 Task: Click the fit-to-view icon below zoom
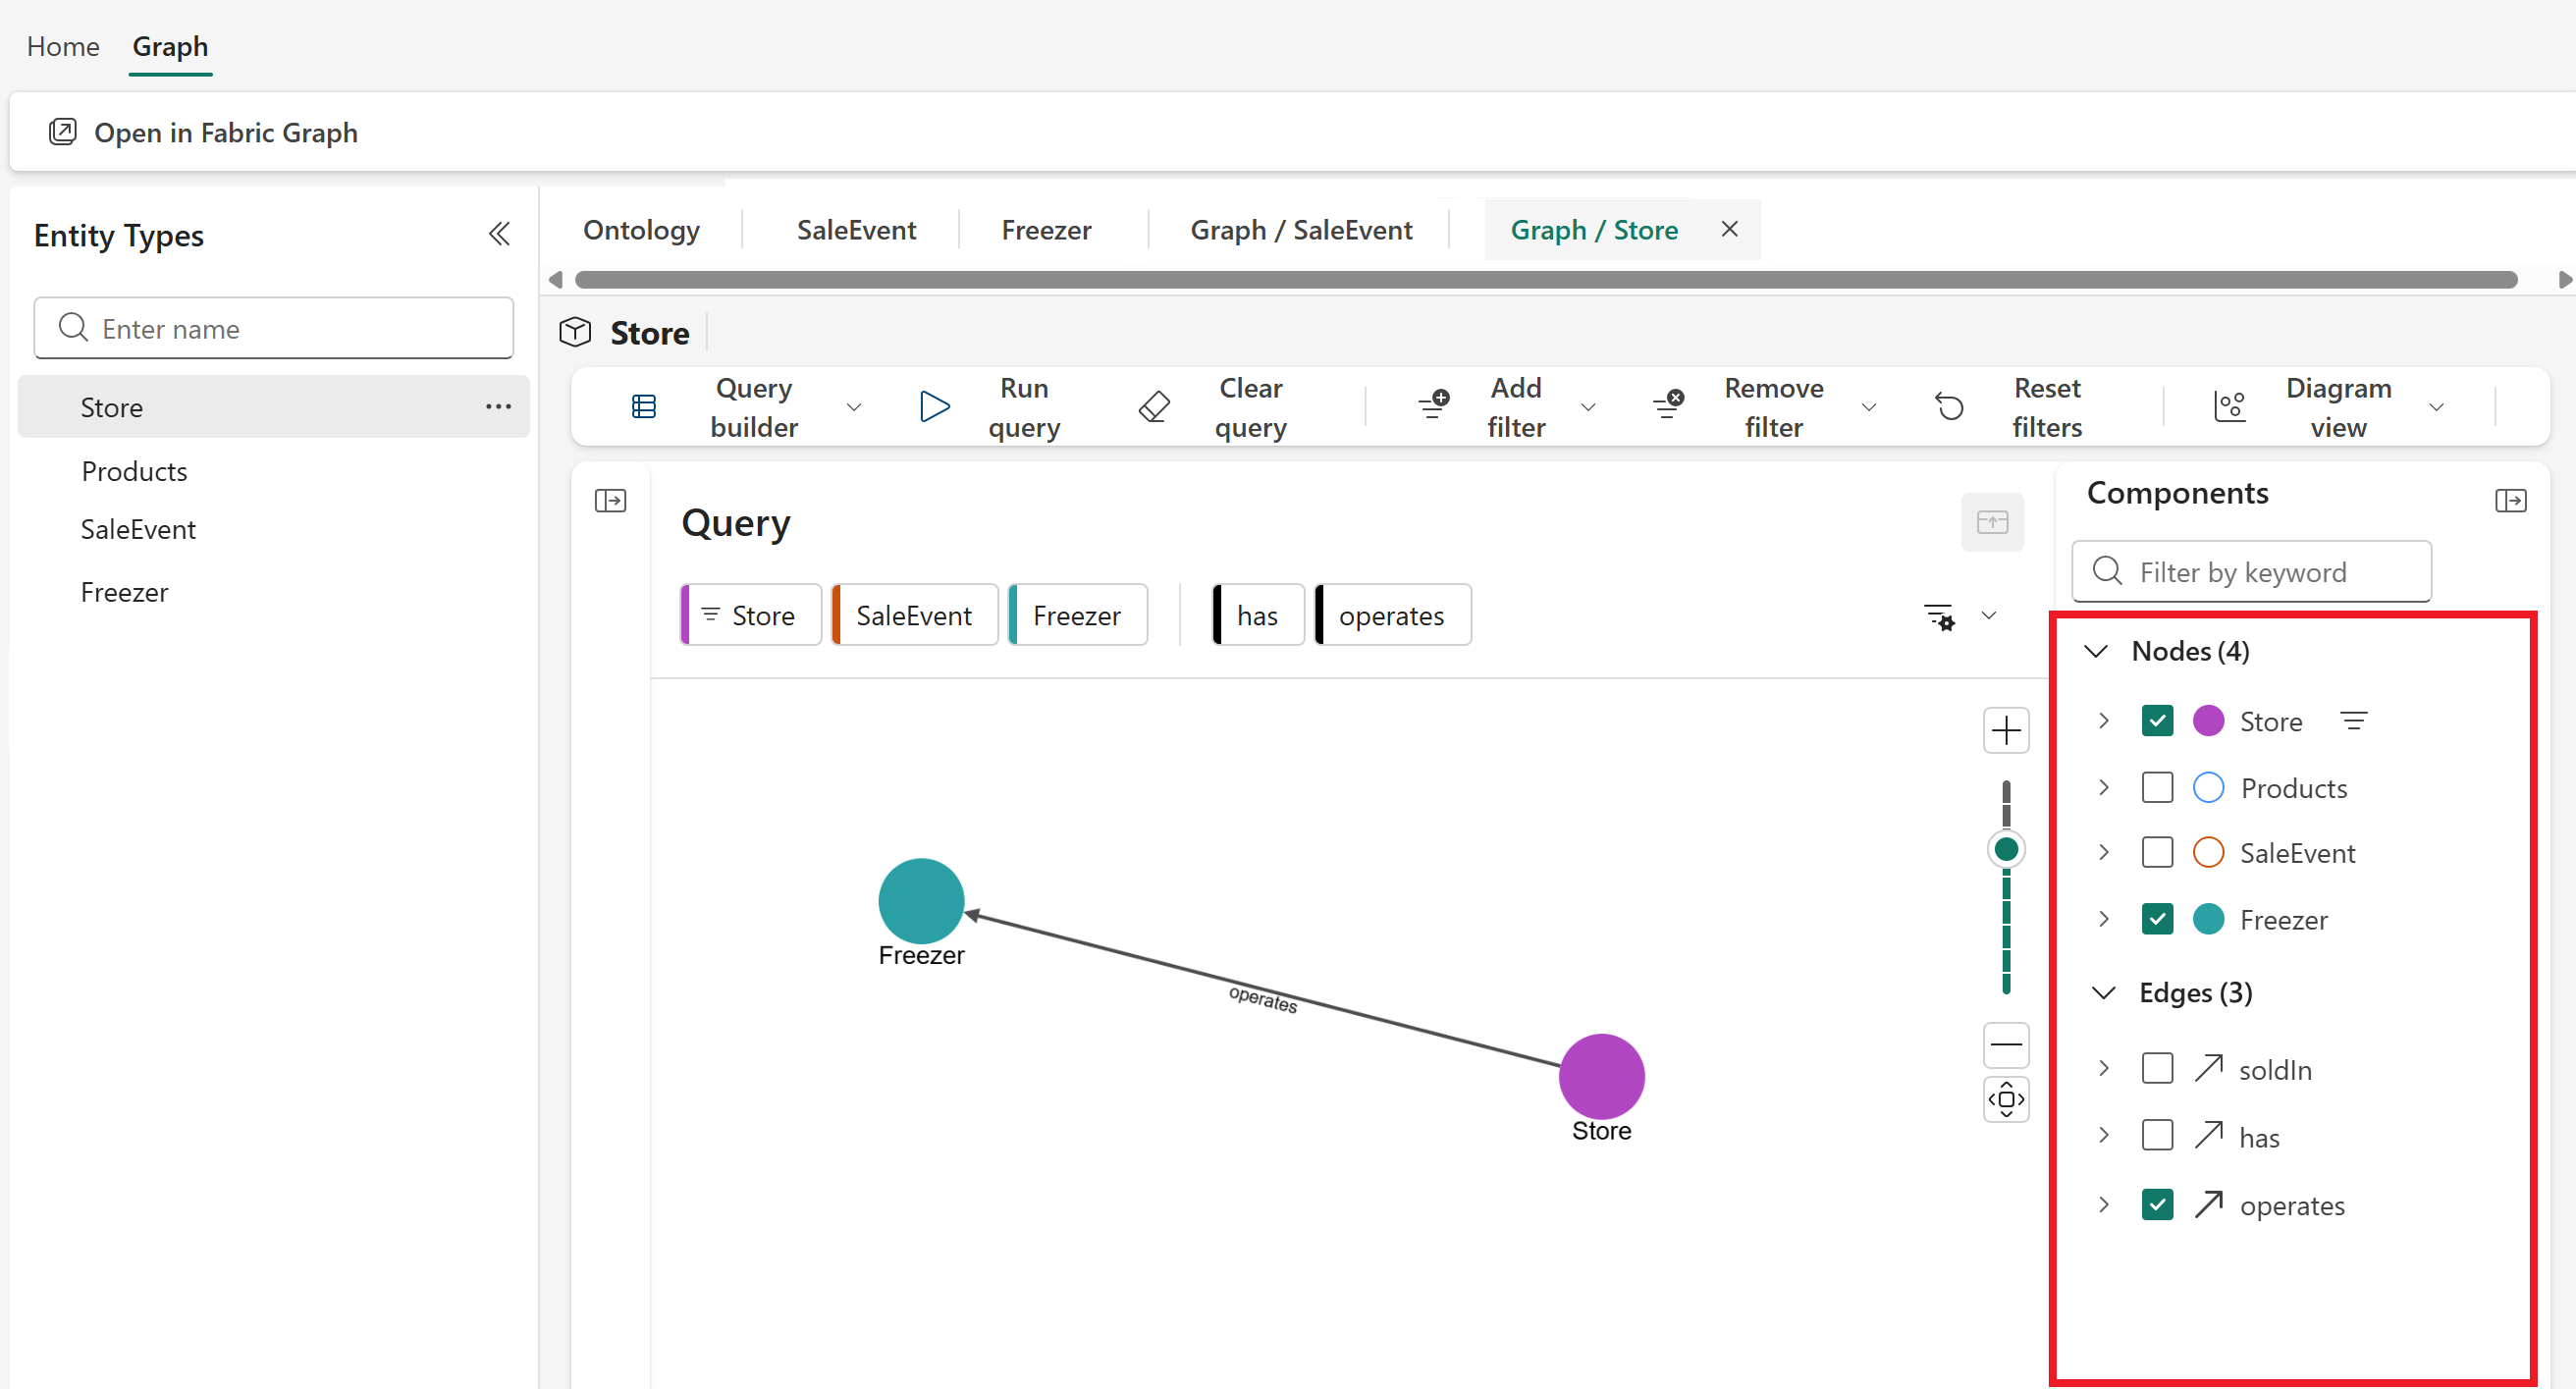coord(2005,1100)
